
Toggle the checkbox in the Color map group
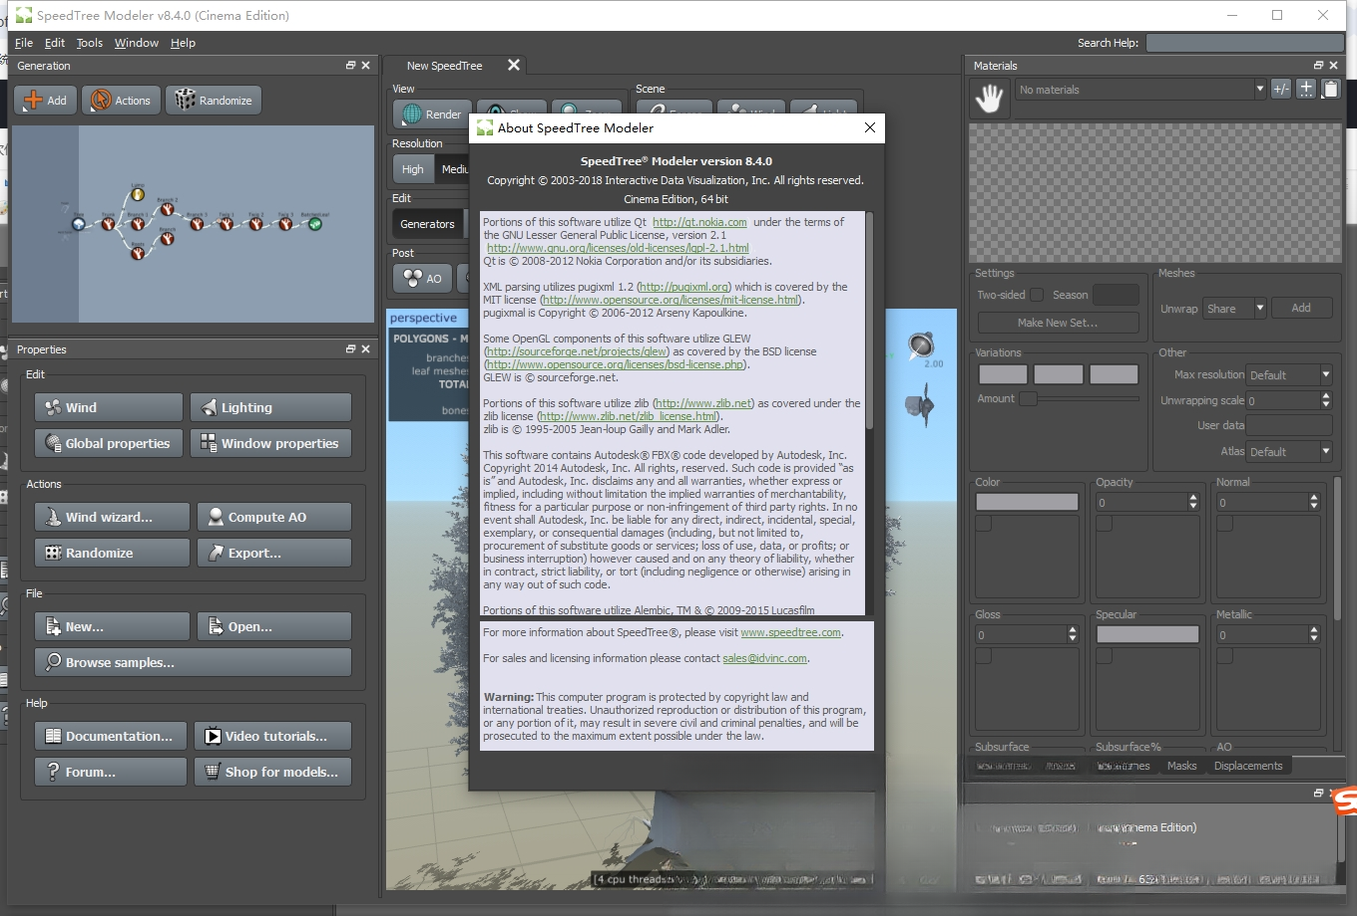click(984, 524)
